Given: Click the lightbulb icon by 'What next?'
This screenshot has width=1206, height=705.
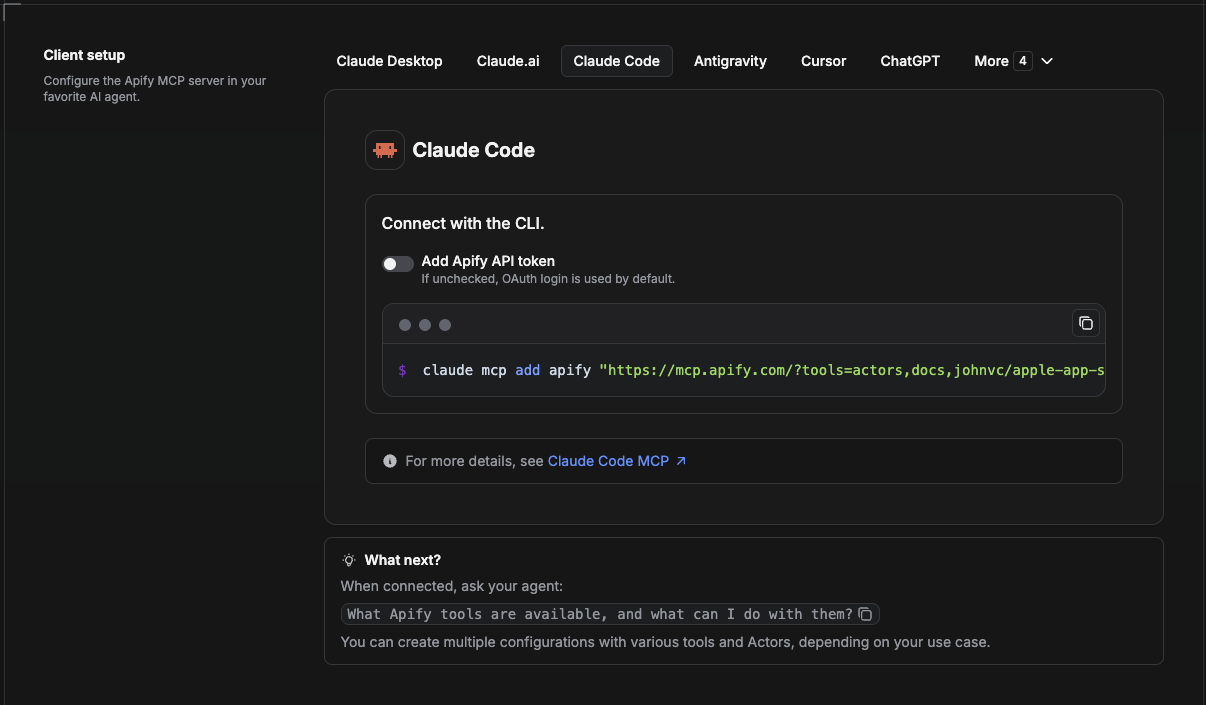Looking at the screenshot, I should click(349, 560).
